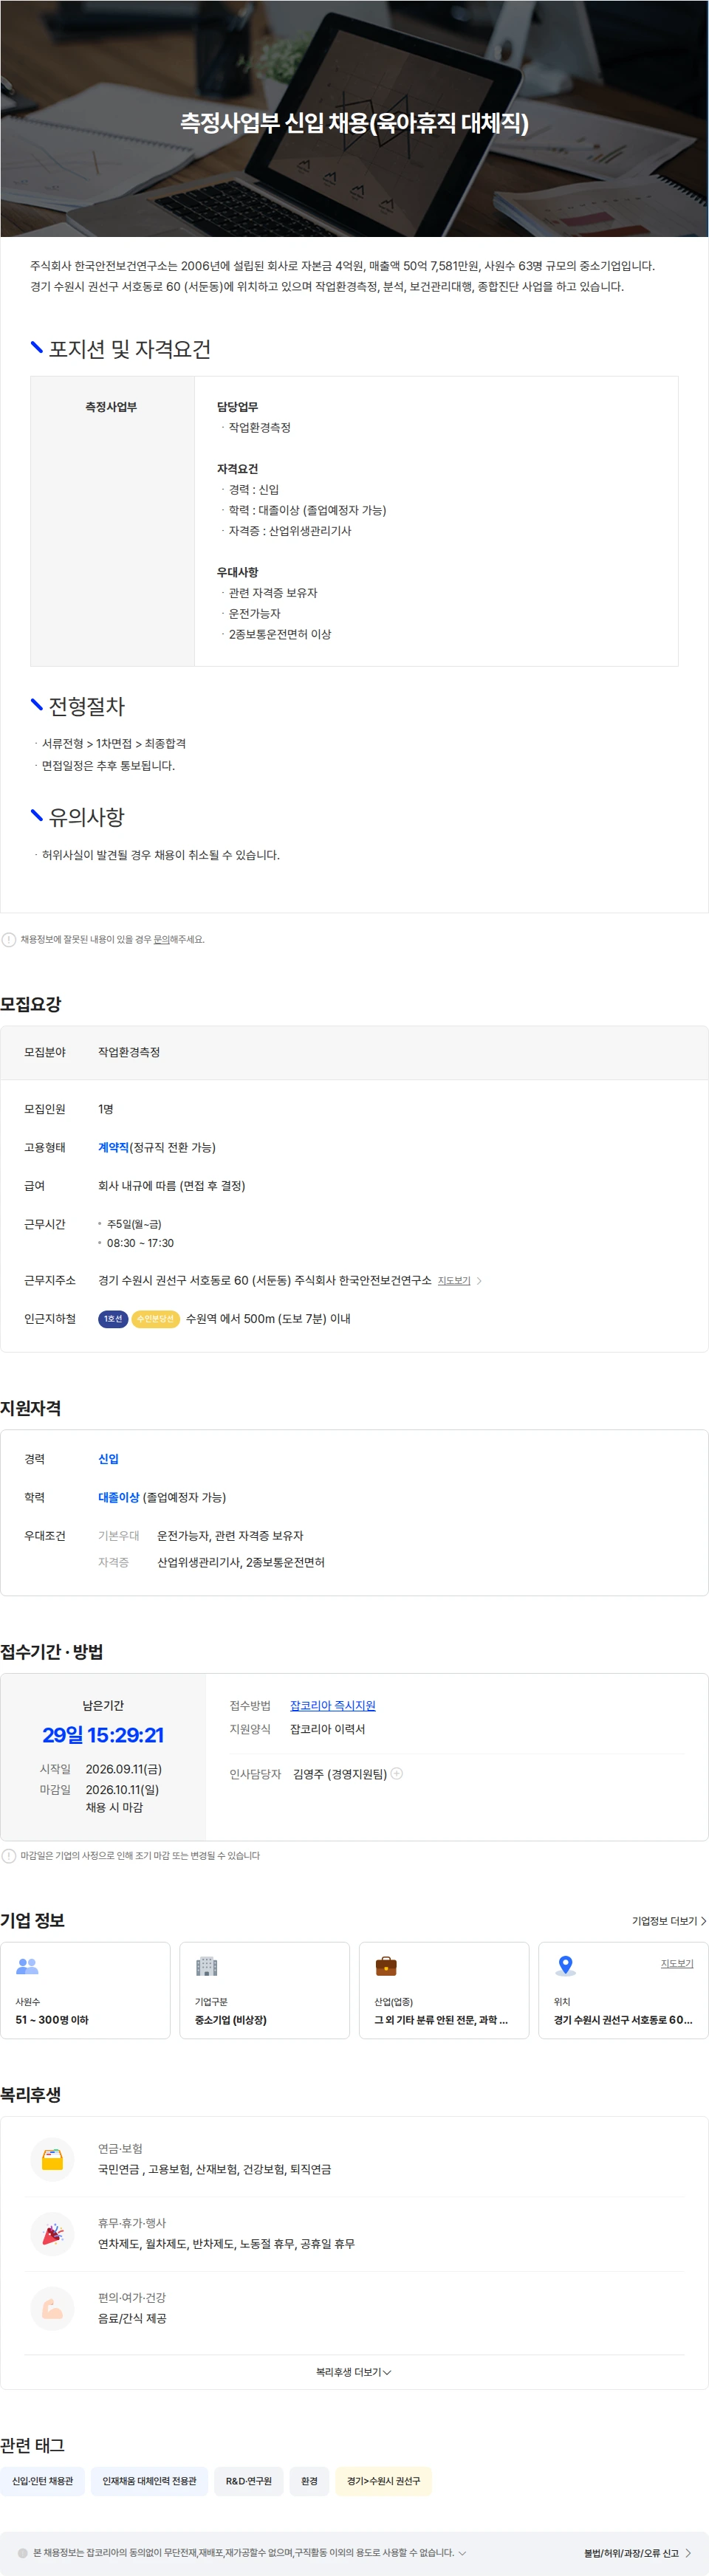Open the 문의 link for incorrect posting info
Image resolution: width=709 pixels, height=2576 pixels.
[161, 939]
